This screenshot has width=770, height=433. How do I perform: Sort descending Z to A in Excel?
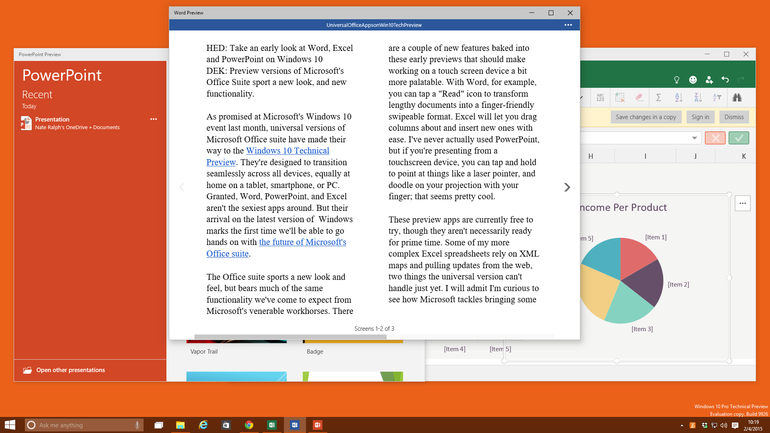pyautogui.click(x=698, y=98)
